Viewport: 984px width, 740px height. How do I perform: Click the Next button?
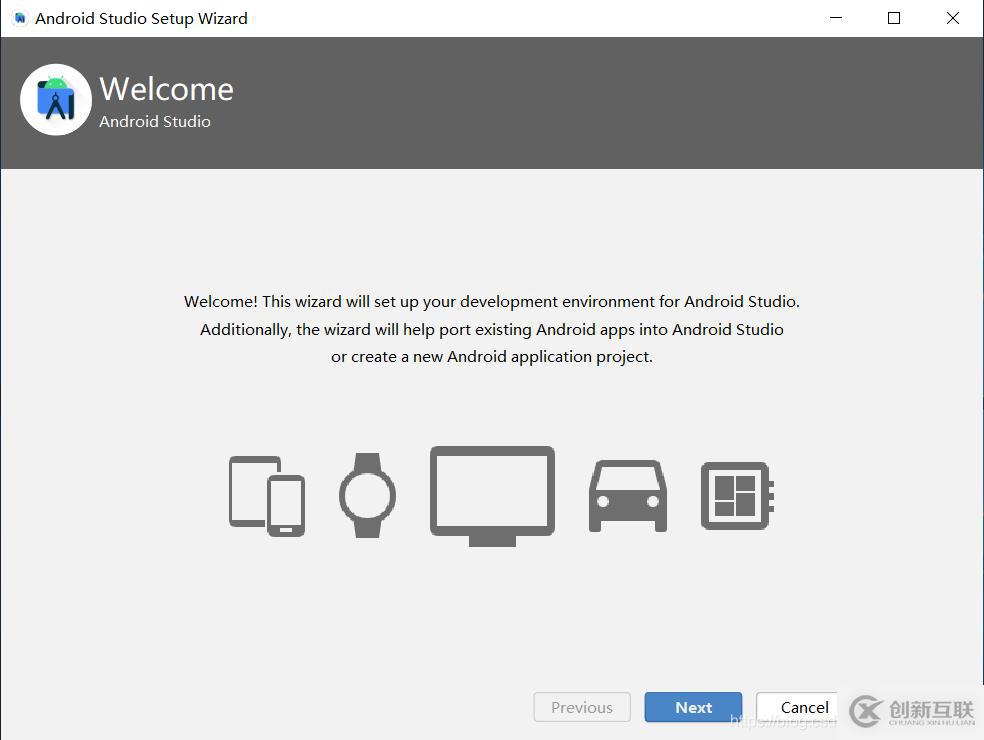click(x=693, y=707)
